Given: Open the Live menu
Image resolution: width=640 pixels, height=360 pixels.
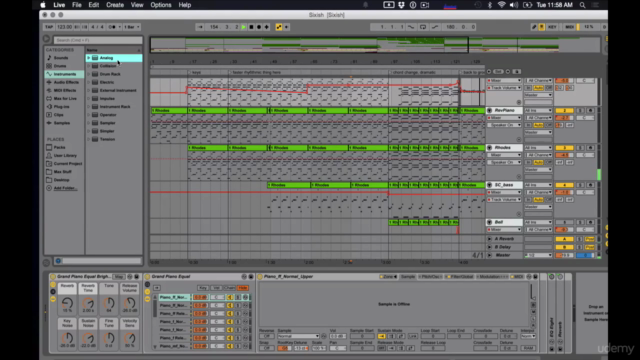Looking at the screenshot, I should [x=59, y=5].
